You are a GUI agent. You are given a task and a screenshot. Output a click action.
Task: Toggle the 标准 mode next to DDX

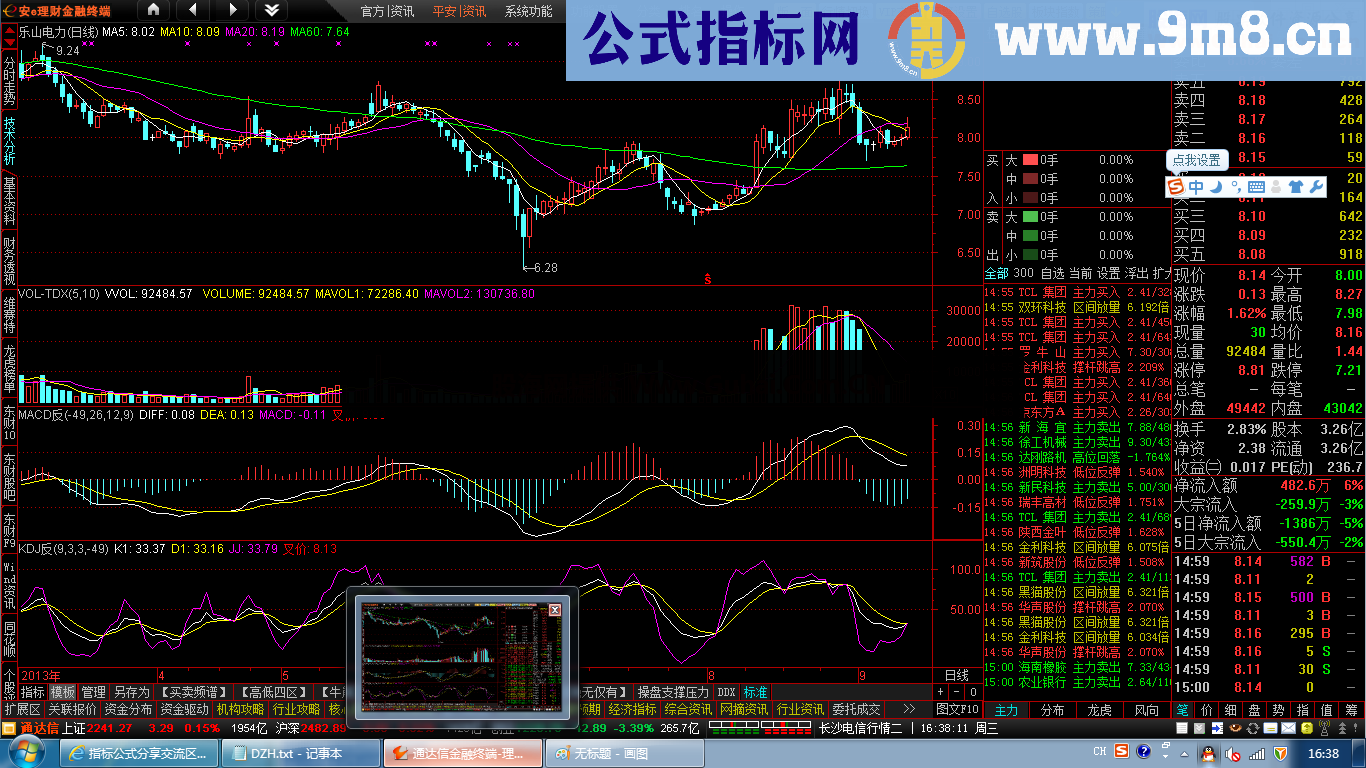pos(754,692)
